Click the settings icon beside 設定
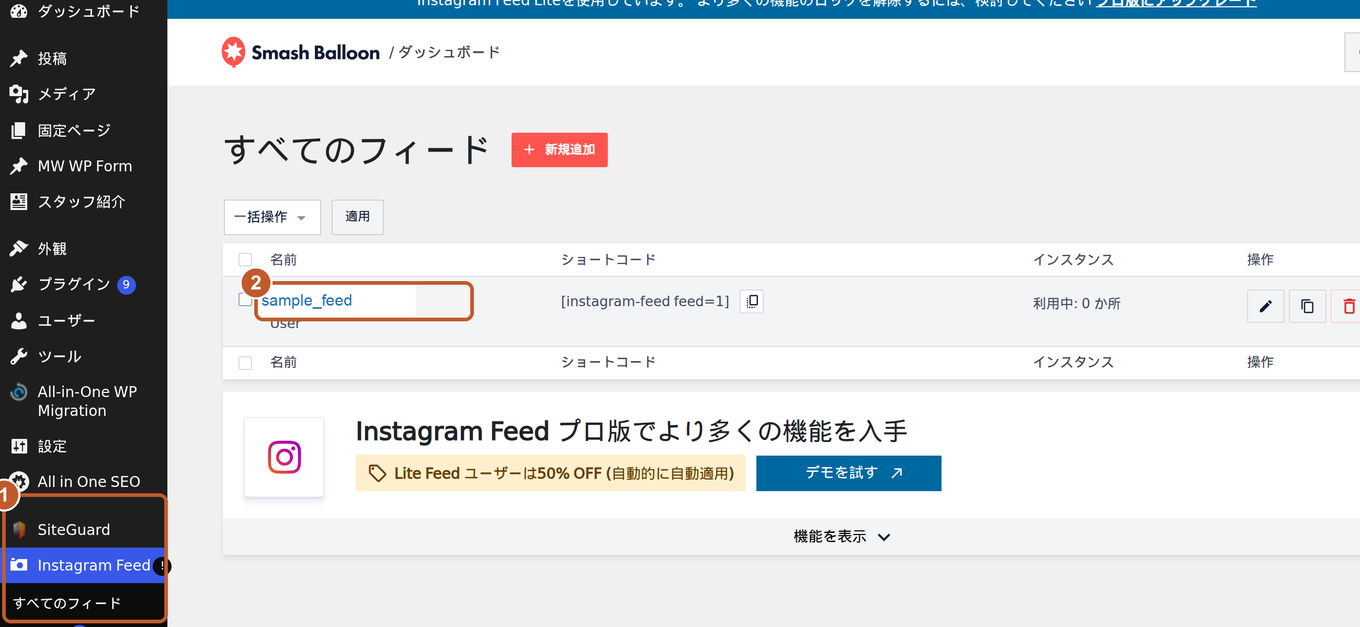This screenshot has height=627, width=1360. (18, 446)
